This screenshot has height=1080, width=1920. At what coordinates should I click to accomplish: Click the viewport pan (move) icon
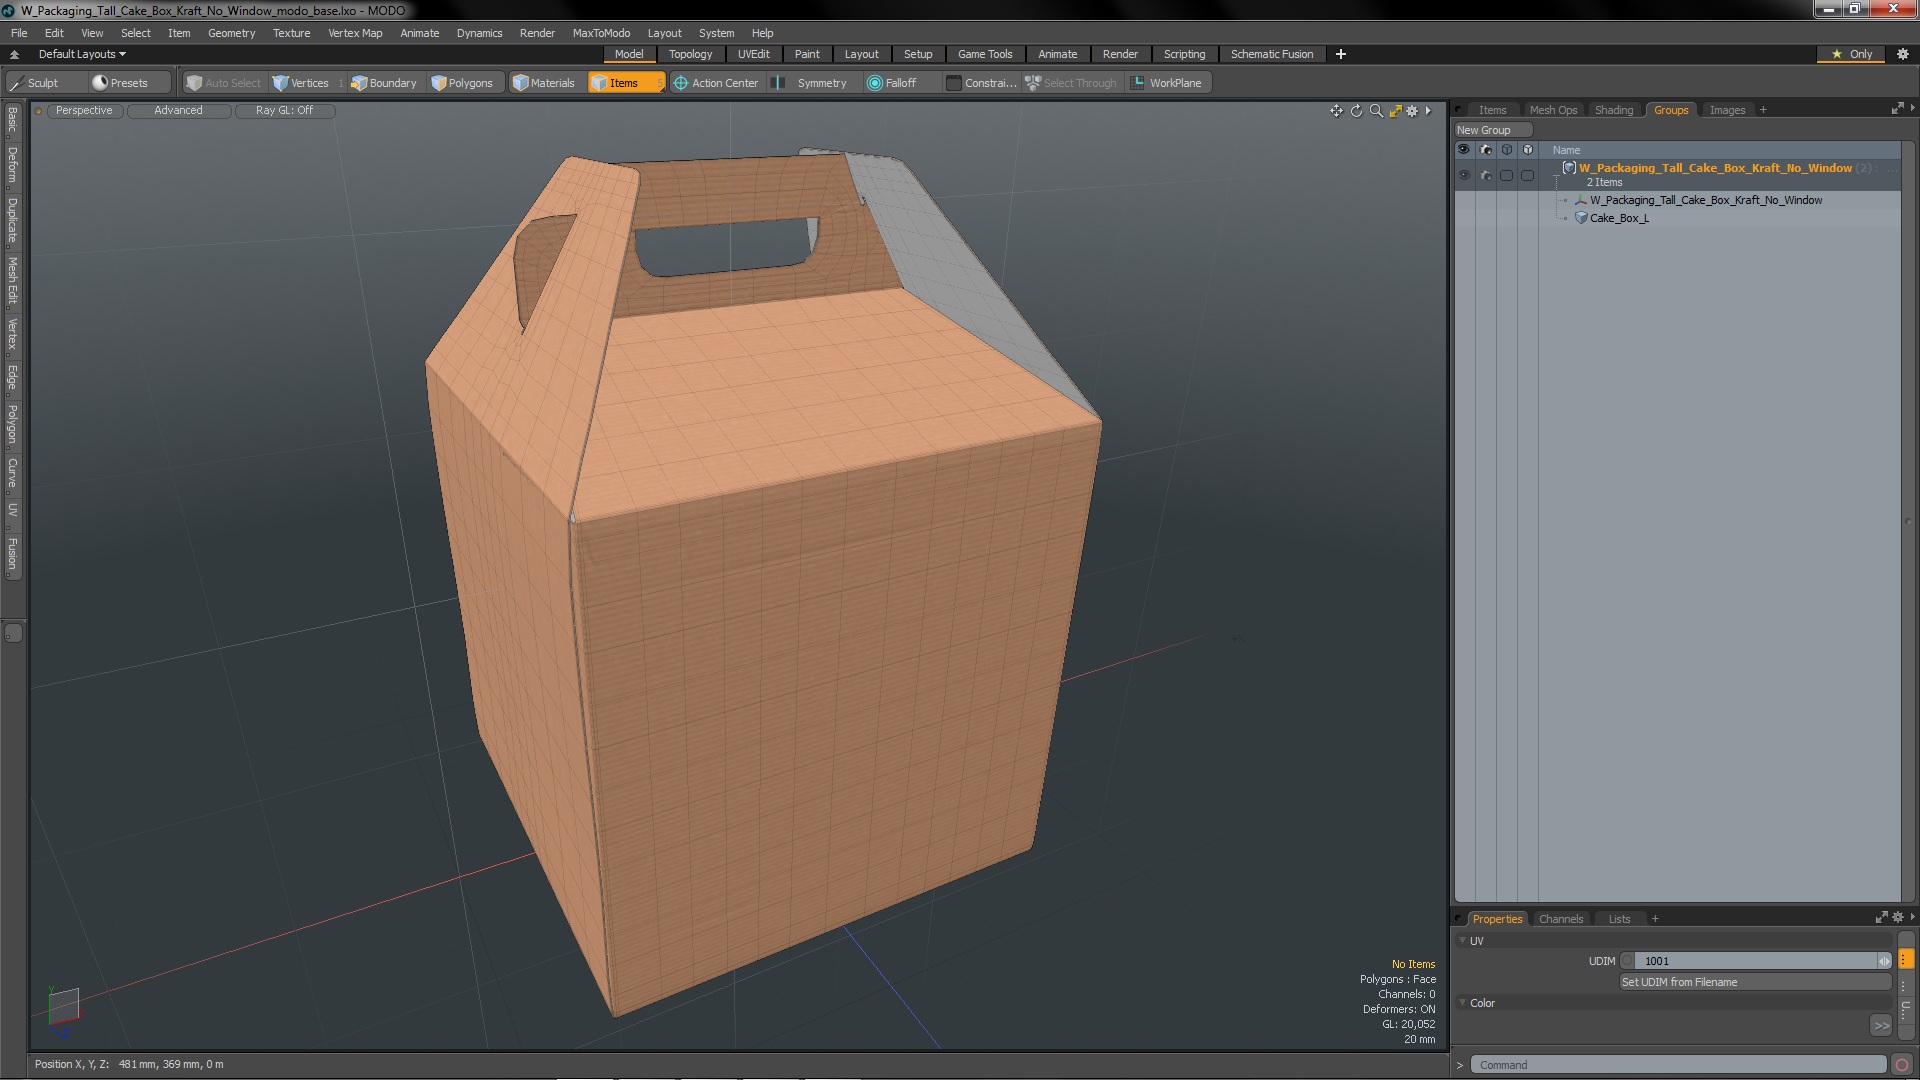click(1336, 111)
